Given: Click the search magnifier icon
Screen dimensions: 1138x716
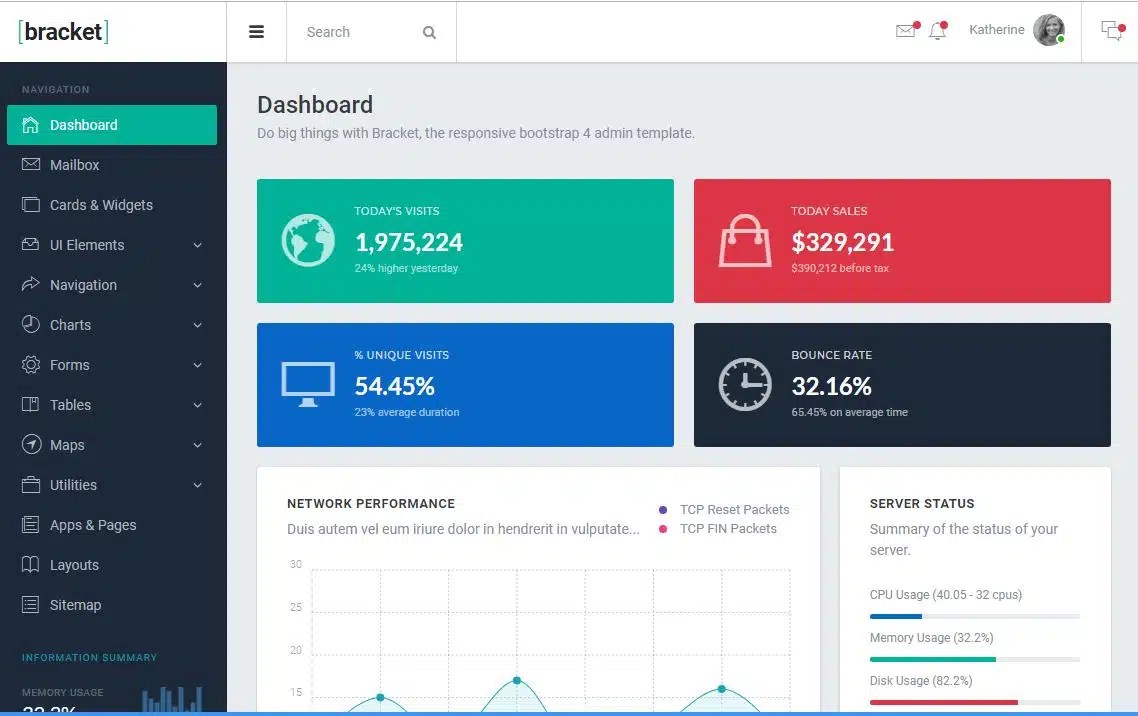Looking at the screenshot, I should point(429,32).
